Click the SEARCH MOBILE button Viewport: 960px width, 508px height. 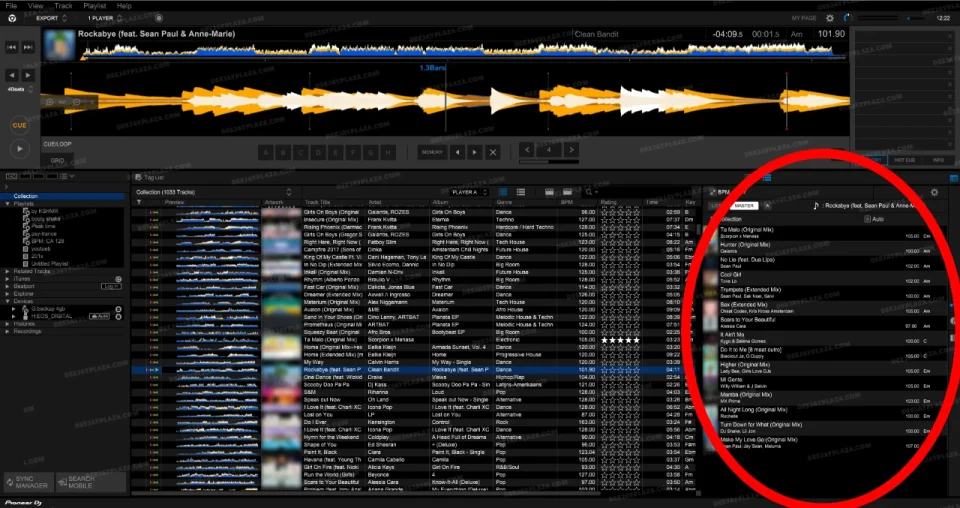[x=91, y=482]
